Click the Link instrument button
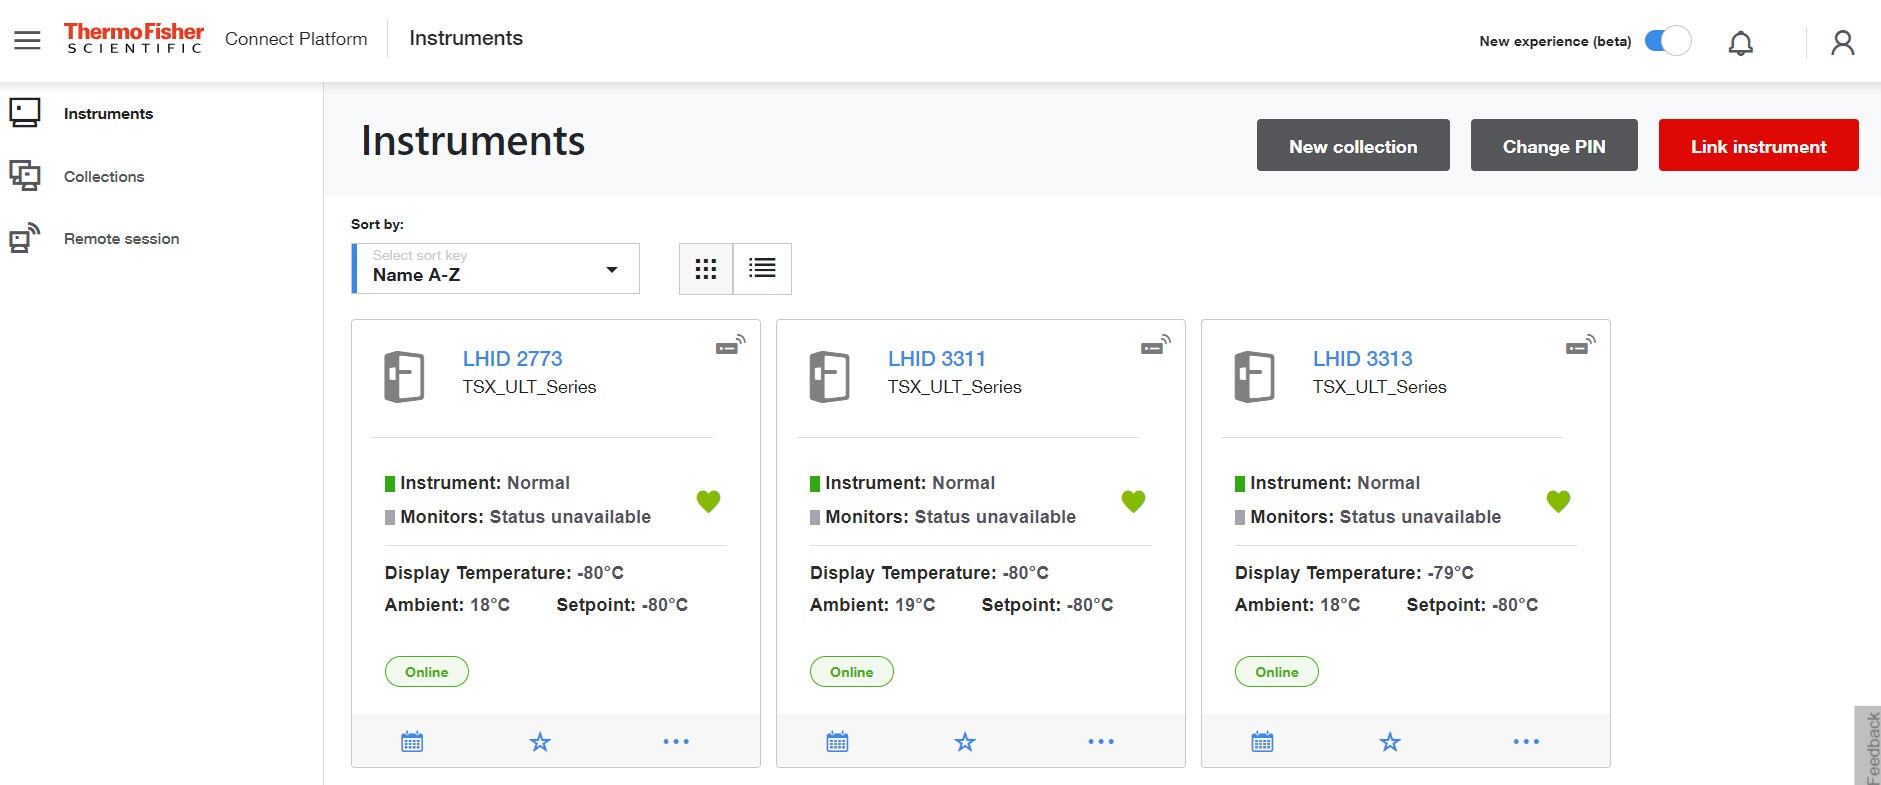The width and height of the screenshot is (1881, 785). pyautogui.click(x=1759, y=145)
